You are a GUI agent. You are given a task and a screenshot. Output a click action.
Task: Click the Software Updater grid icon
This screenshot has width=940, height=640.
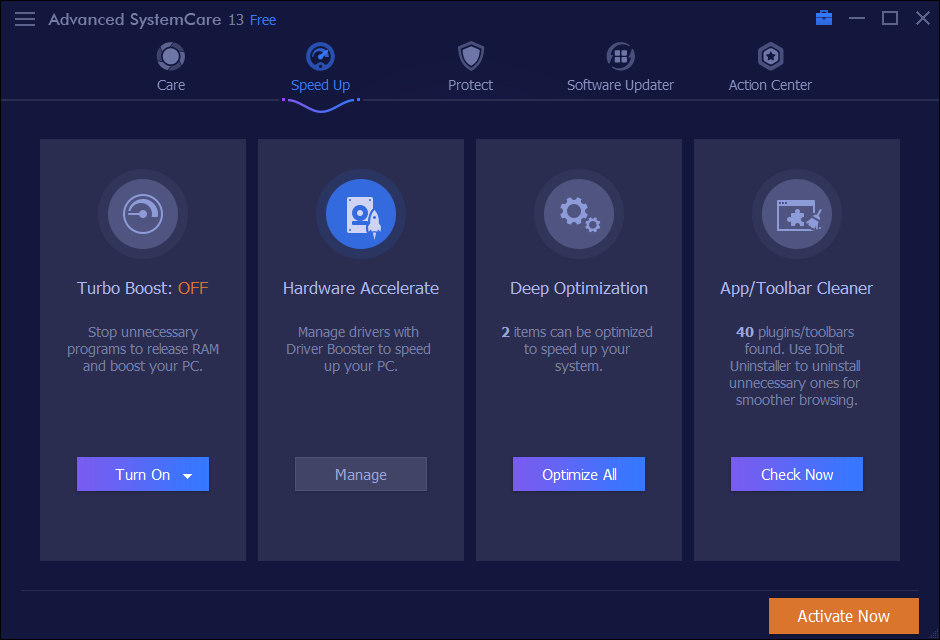(x=620, y=56)
